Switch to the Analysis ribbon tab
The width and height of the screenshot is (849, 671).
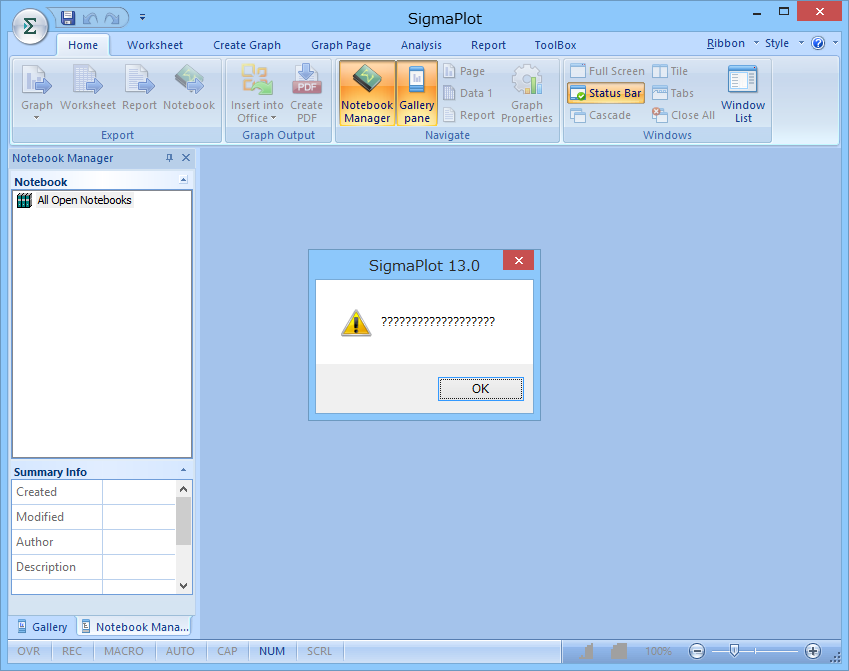421,45
